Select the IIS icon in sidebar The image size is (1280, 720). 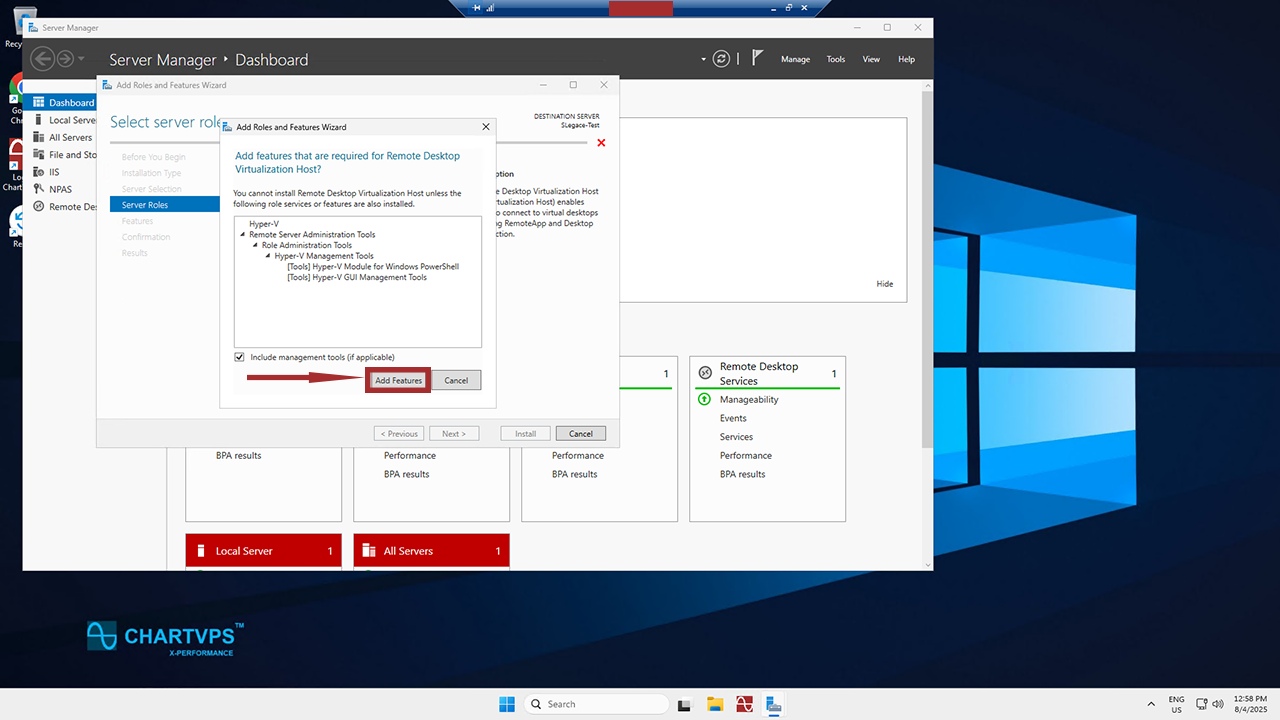[x=38, y=172]
